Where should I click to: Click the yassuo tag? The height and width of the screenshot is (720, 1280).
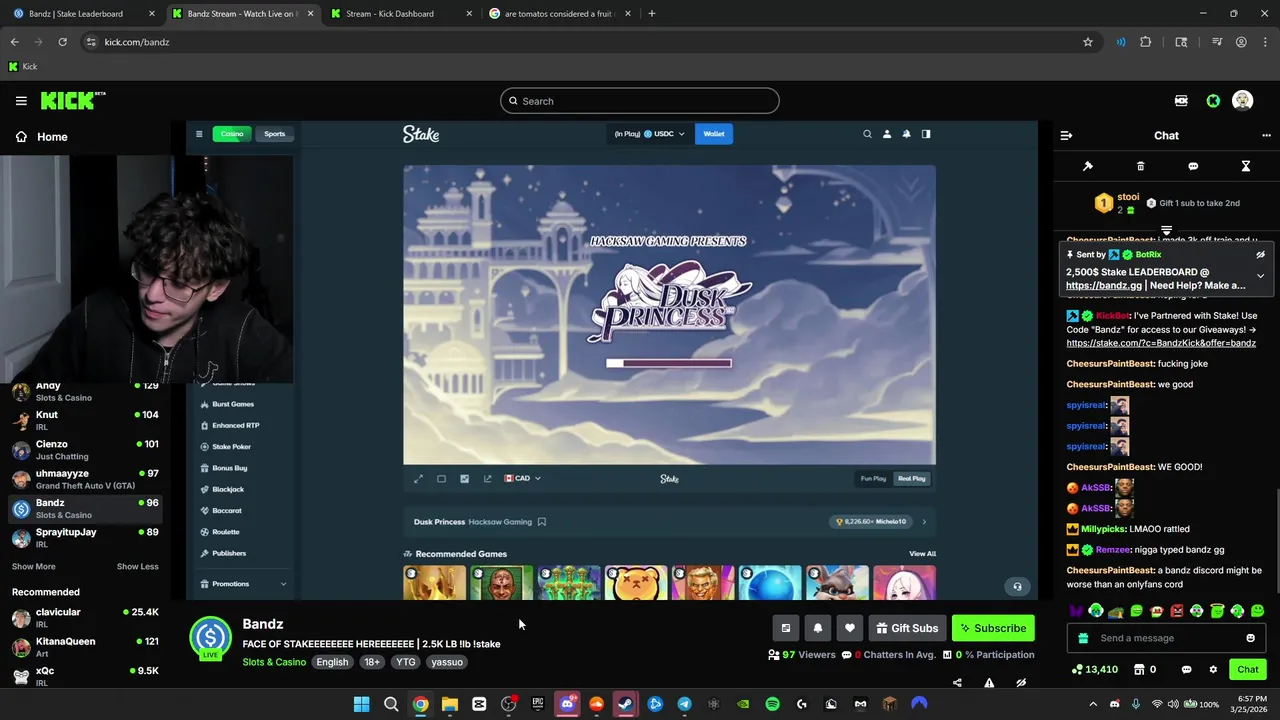447,662
